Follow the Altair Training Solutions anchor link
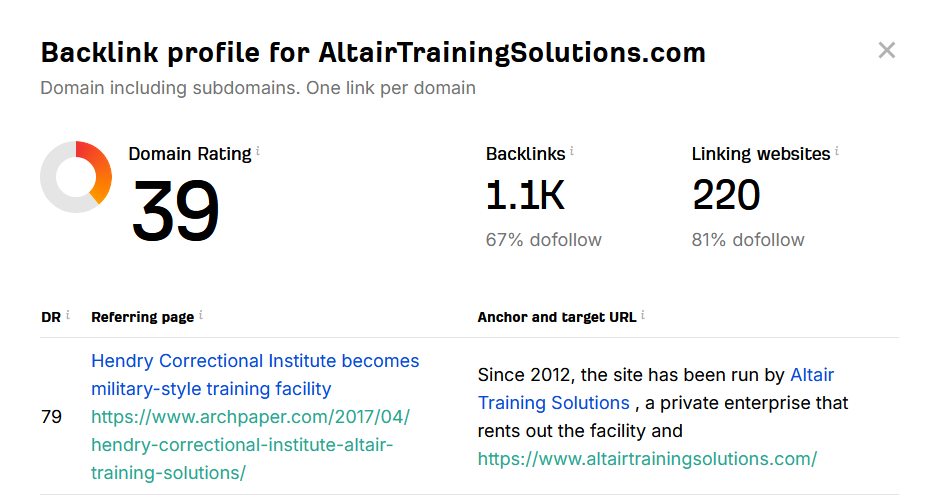929x496 pixels. [x=656, y=389]
